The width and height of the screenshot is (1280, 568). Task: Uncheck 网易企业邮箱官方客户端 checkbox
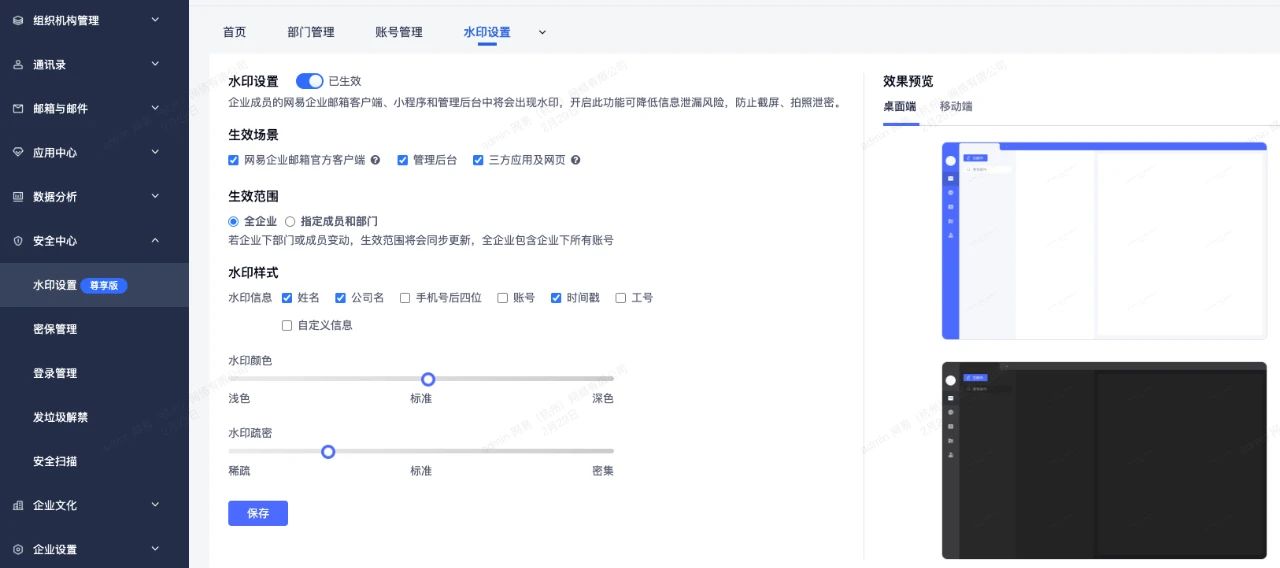(x=233, y=160)
